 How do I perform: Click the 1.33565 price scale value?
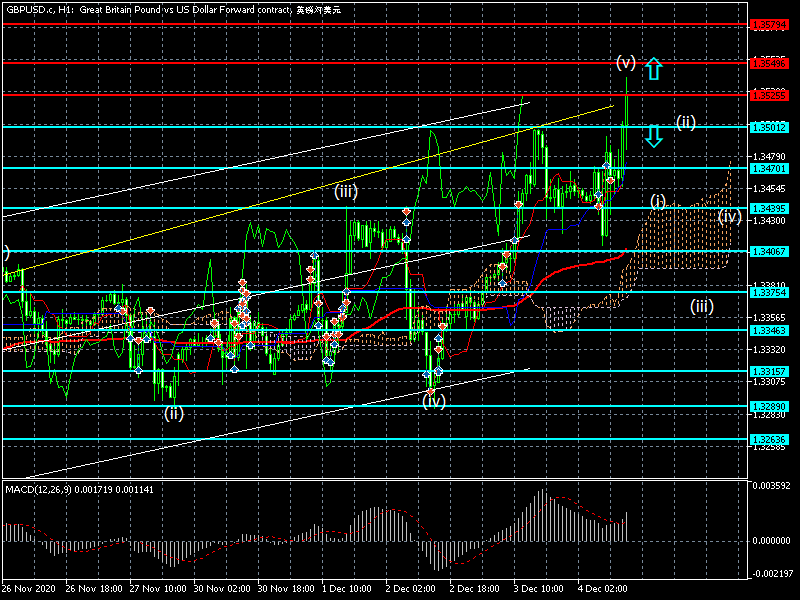click(x=769, y=317)
